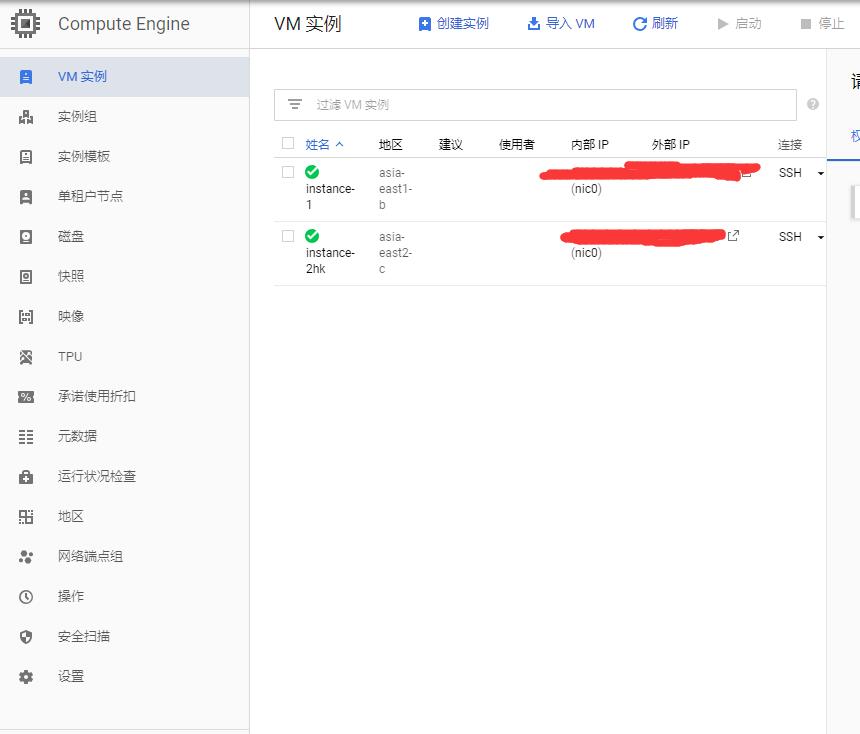Click the 承诺使用折扣 percent icon
Screen dimensions: 860x734
[26, 397]
